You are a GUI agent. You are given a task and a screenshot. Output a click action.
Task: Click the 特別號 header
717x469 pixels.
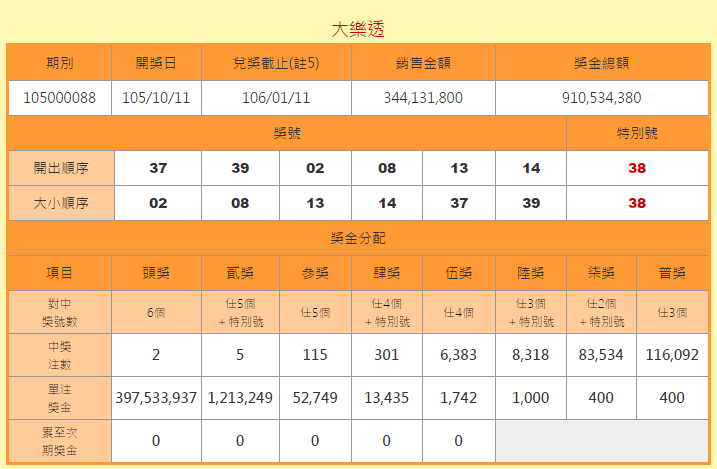tap(637, 133)
